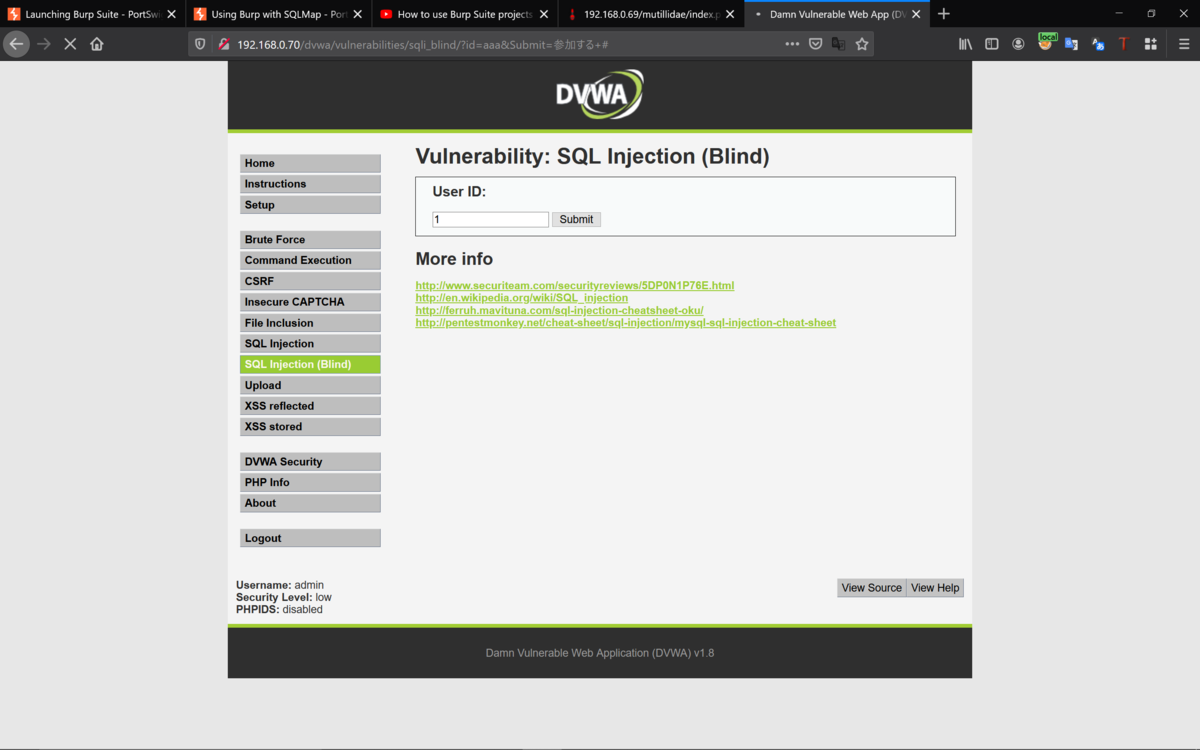Click the DVWA logo banner
The height and width of the screenshot is (750, 1200).
click(600, 94)
